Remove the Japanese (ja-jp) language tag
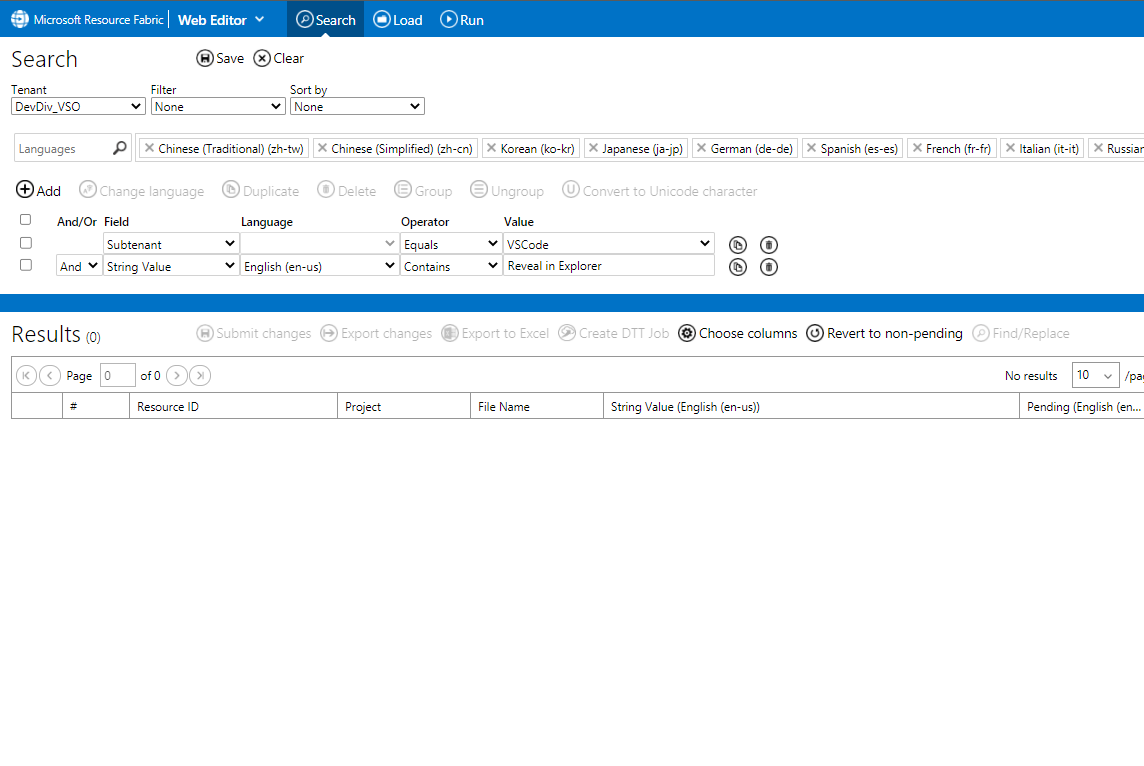Image resolution: width=1144 pixels, height=766 pixels. (x=593, y=148)
